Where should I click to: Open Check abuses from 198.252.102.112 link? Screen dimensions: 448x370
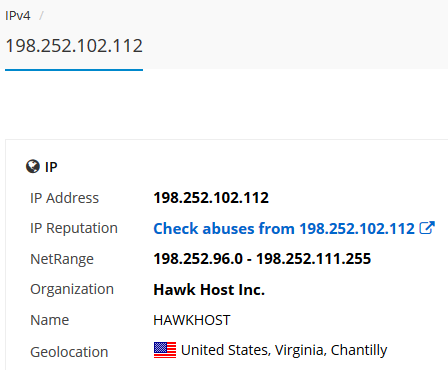tap(284, 229)
